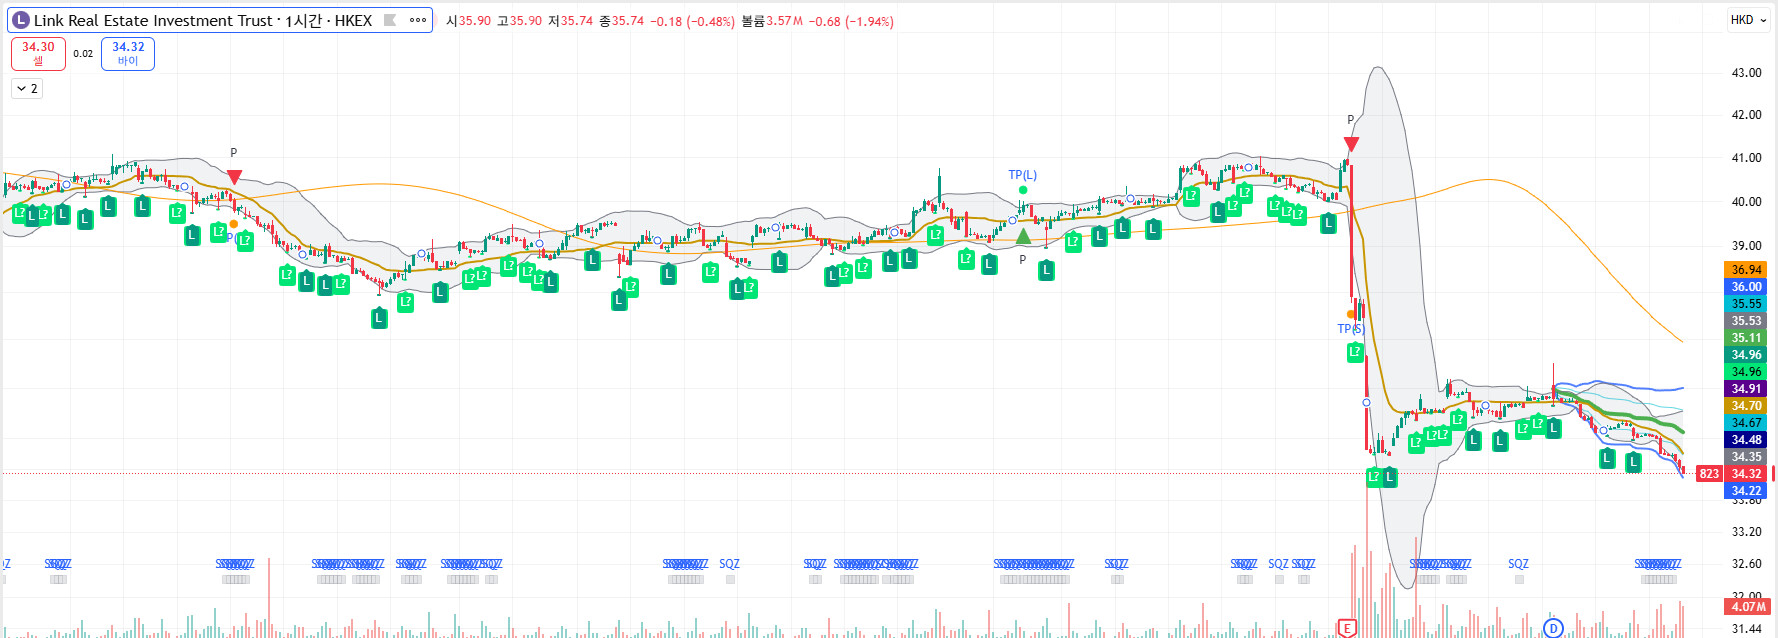
Task: Click the blue 34.22 price label
Action: click(x=1746, y=491)
